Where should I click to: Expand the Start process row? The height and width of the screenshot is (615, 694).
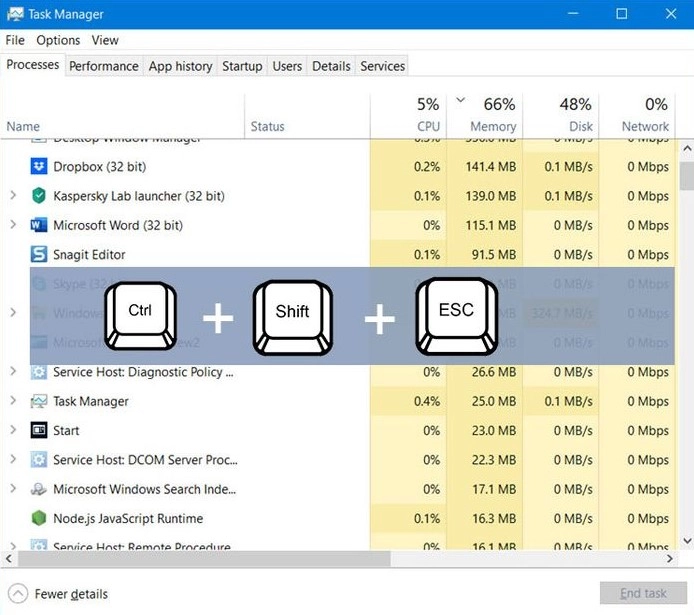(13, 430)
